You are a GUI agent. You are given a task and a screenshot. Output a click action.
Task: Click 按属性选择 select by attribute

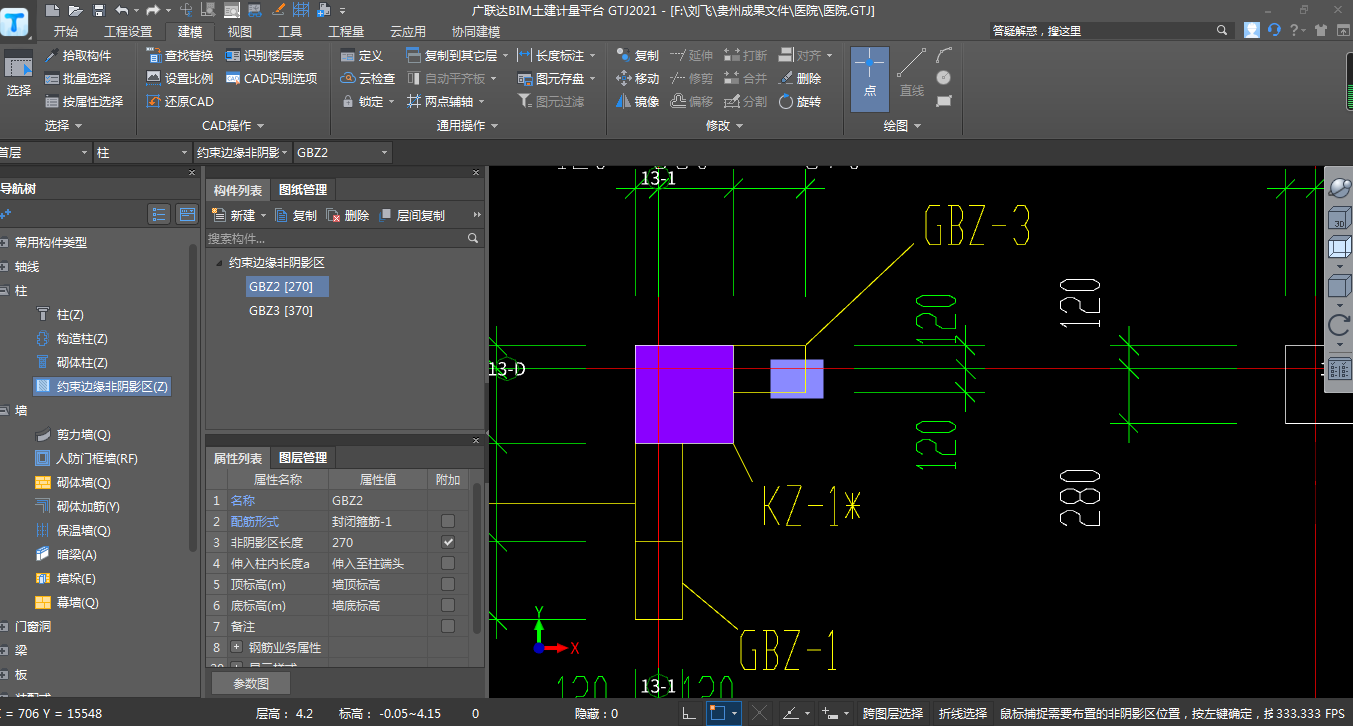(84, 101)
